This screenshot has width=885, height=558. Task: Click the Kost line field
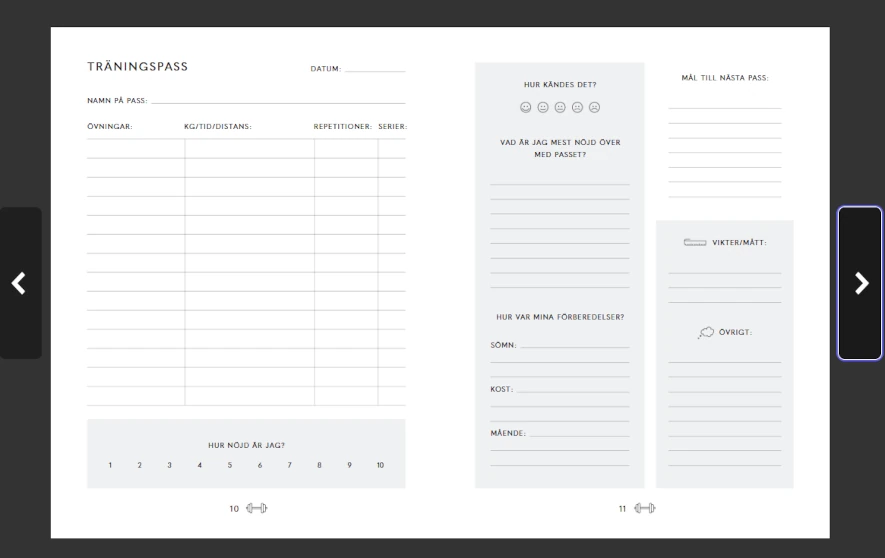[572, 389]
